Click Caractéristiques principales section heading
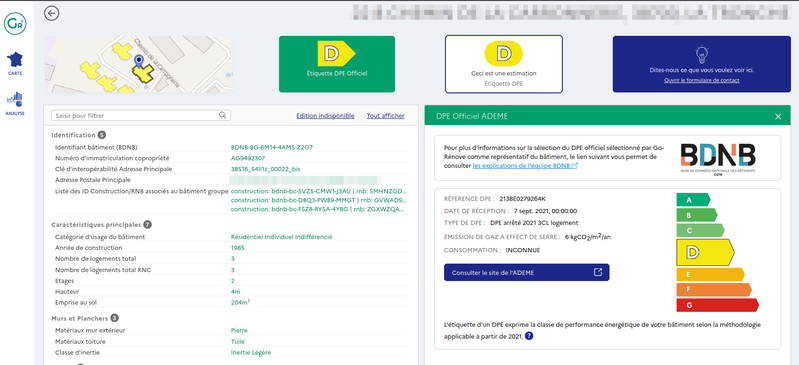Screen dimensions: 799x365 pos(96,224)
